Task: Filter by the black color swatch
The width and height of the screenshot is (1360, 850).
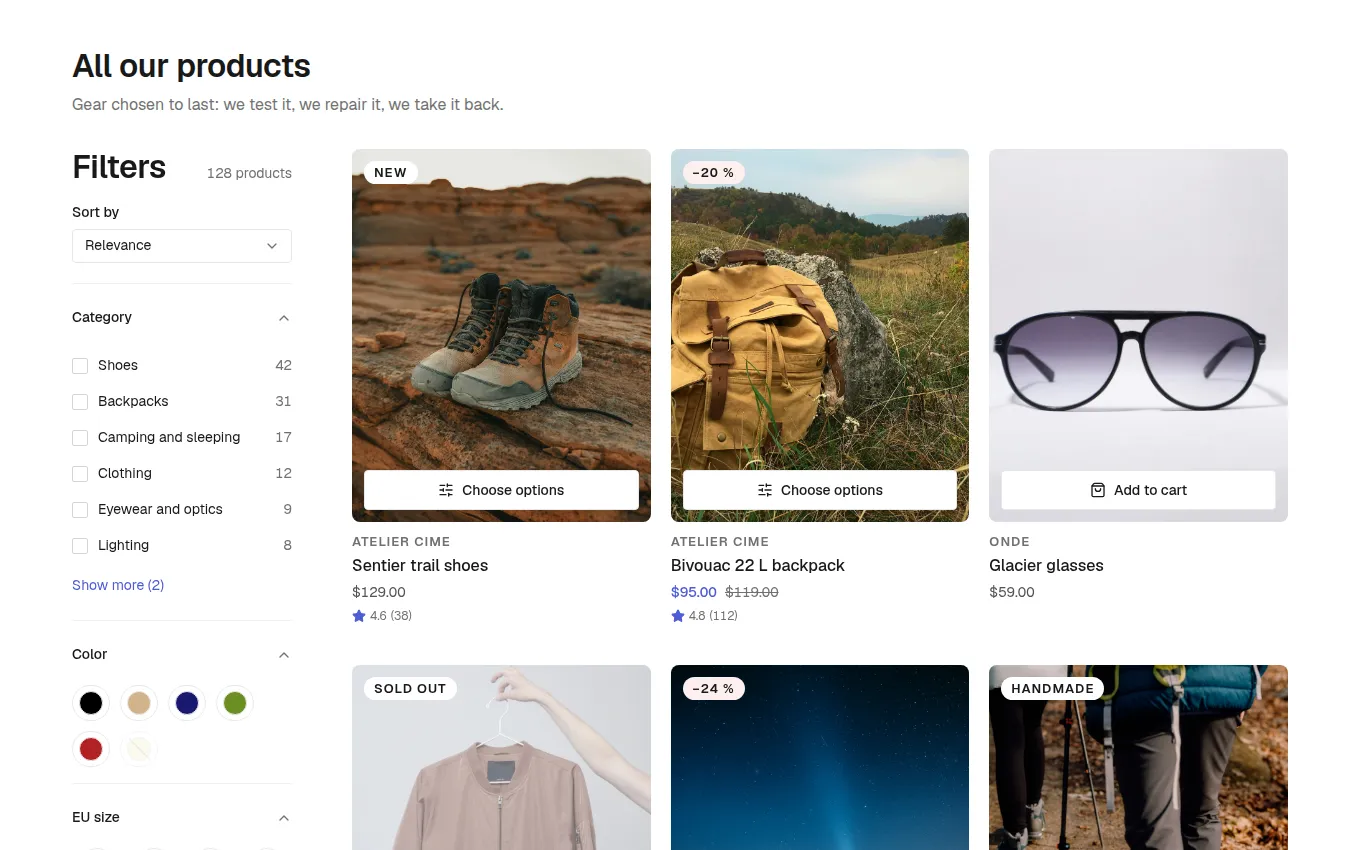Action: 91,703
